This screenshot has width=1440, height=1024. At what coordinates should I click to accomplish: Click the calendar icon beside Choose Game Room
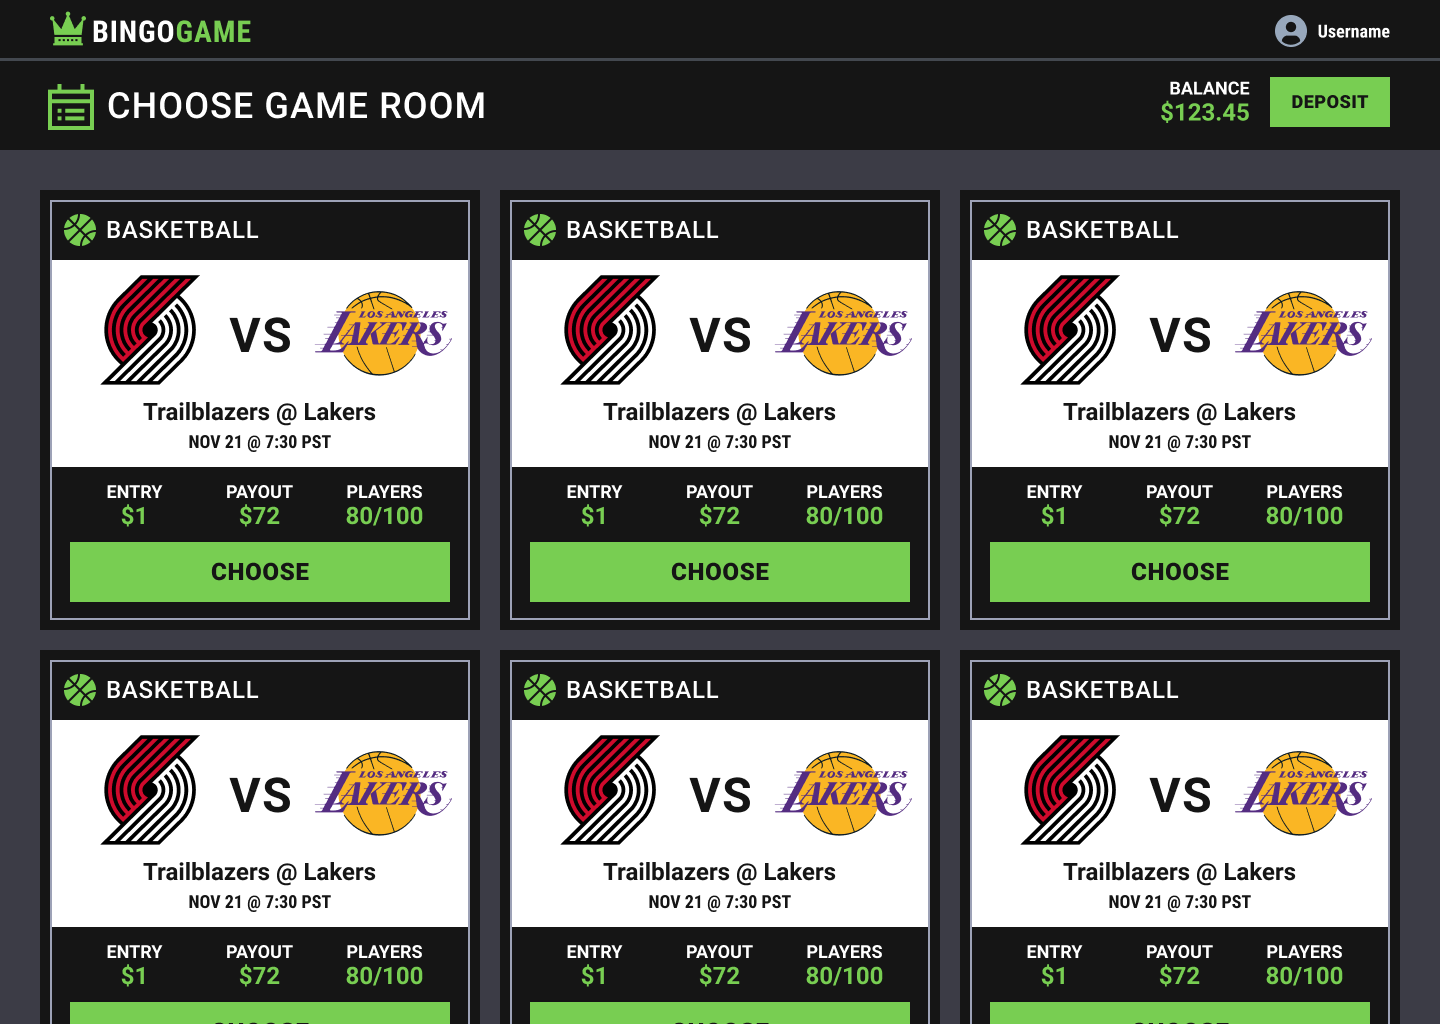point(70,106)
